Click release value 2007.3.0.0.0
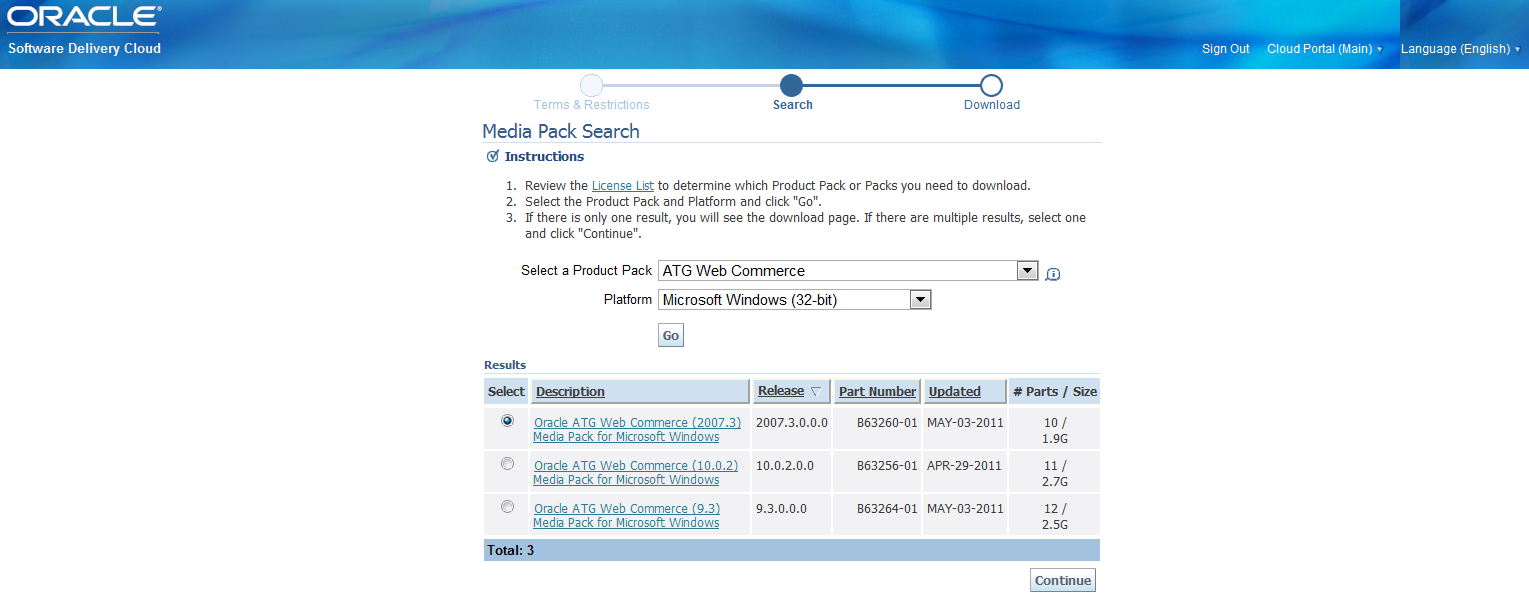Image resolution: width=1529 pixels, height=611 pixels. coord(792,423)
